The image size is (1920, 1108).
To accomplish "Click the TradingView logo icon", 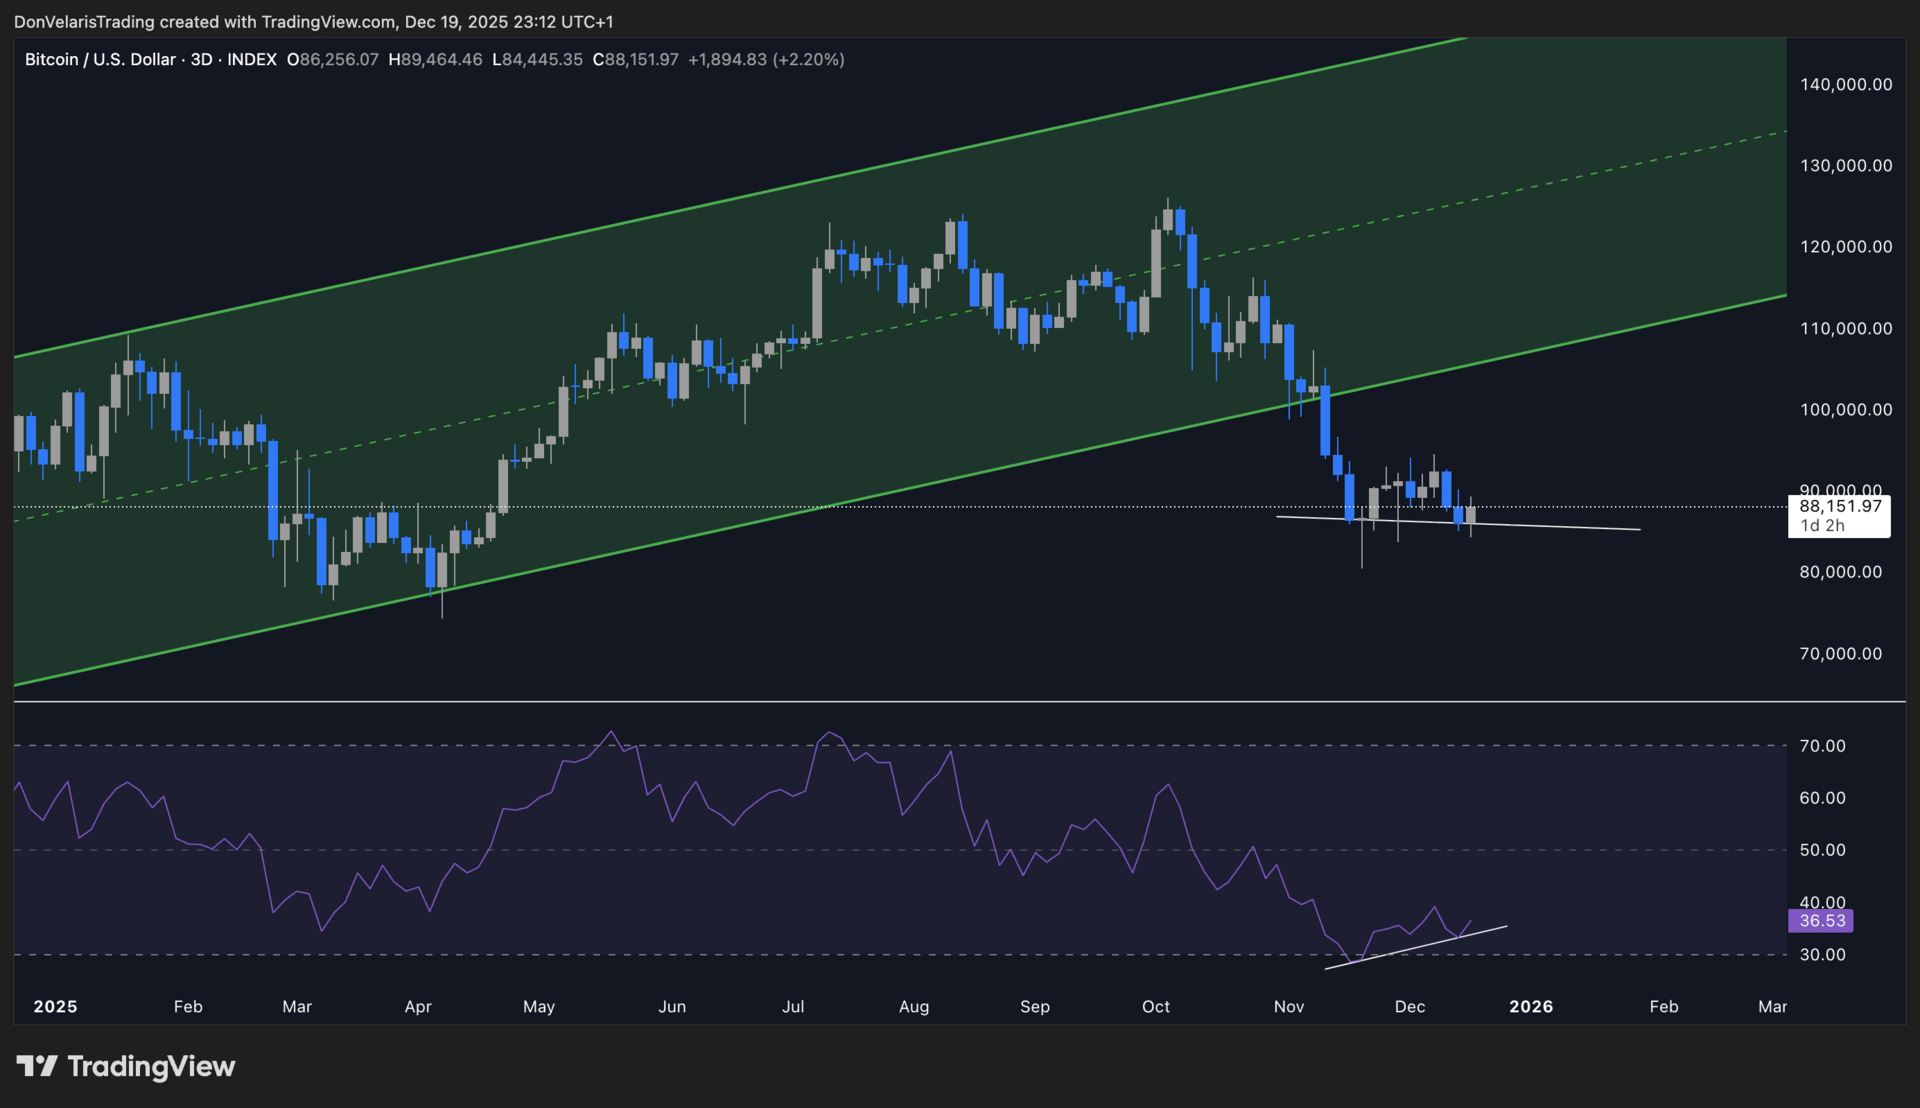I will [x=37, y=1066].
